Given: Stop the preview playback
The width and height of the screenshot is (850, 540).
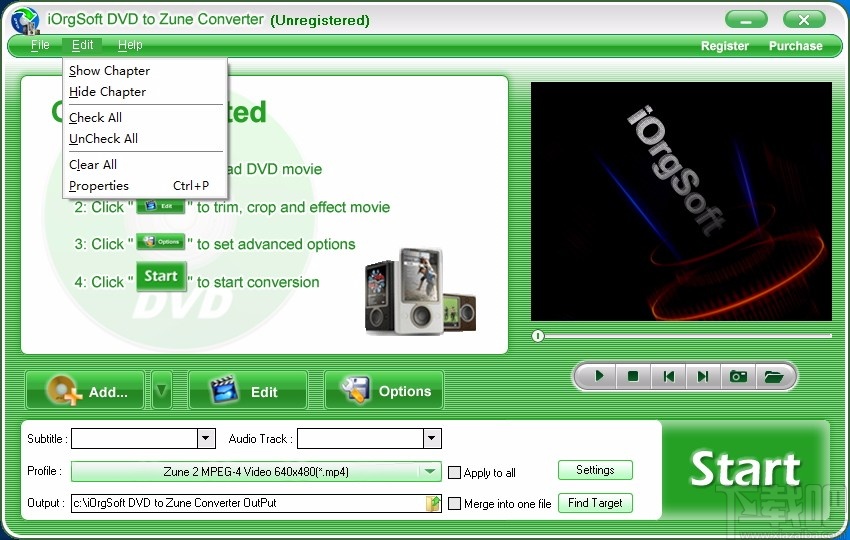Looking at the screenshot, I should pyautogui.click(x=633, y=376).
